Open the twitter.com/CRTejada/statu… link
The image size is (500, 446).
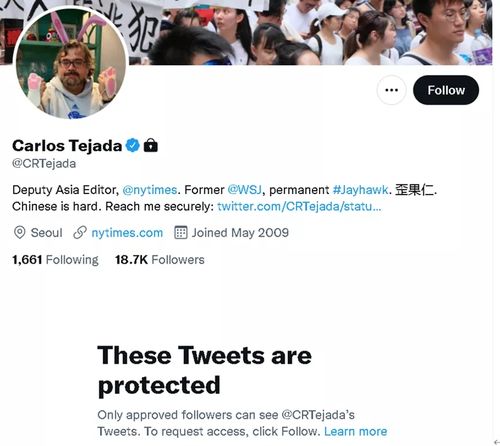coord(299,207)
